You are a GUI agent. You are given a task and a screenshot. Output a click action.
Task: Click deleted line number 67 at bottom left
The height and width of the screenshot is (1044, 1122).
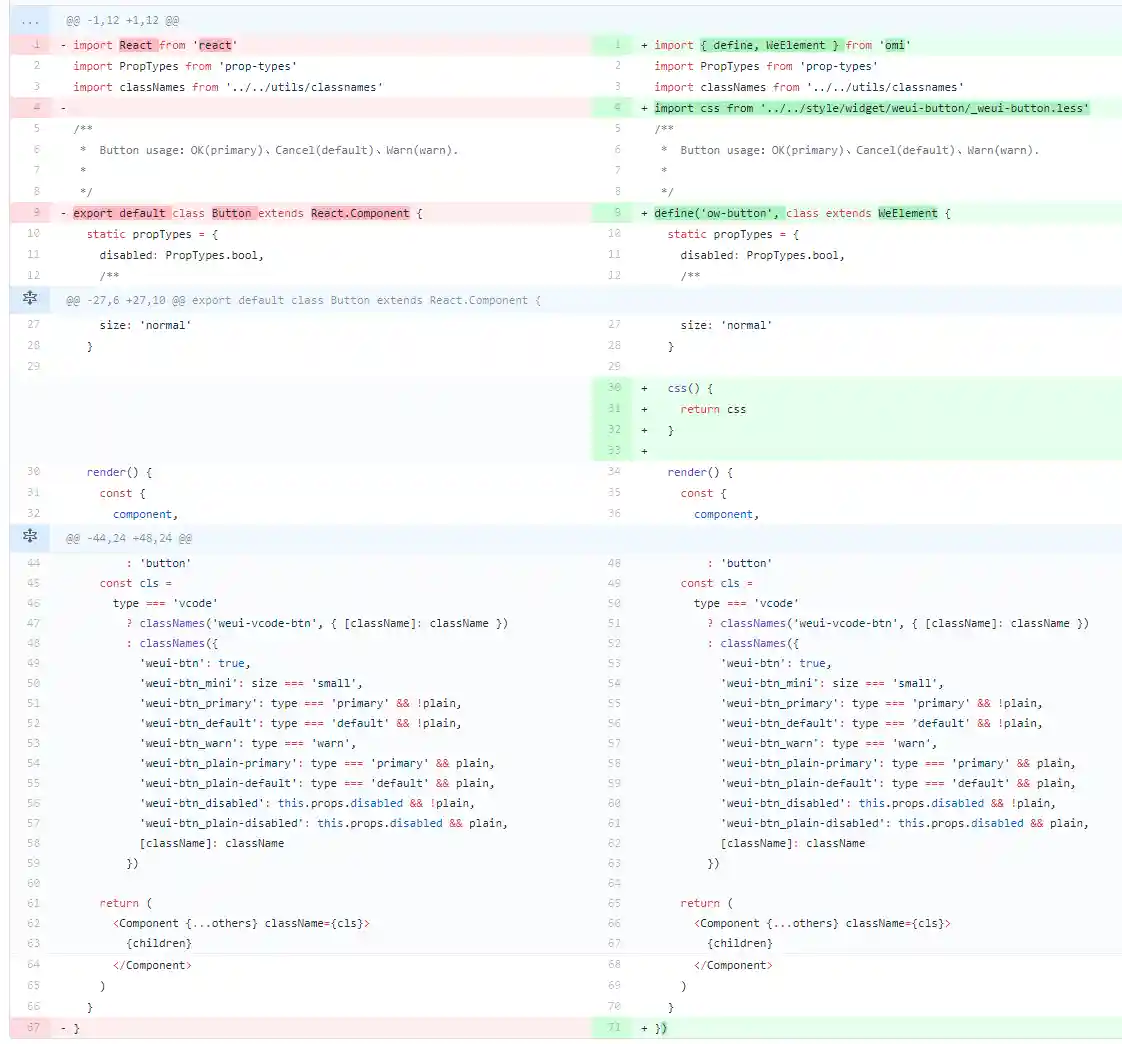pyautogui.click(x=35, y=1028)
